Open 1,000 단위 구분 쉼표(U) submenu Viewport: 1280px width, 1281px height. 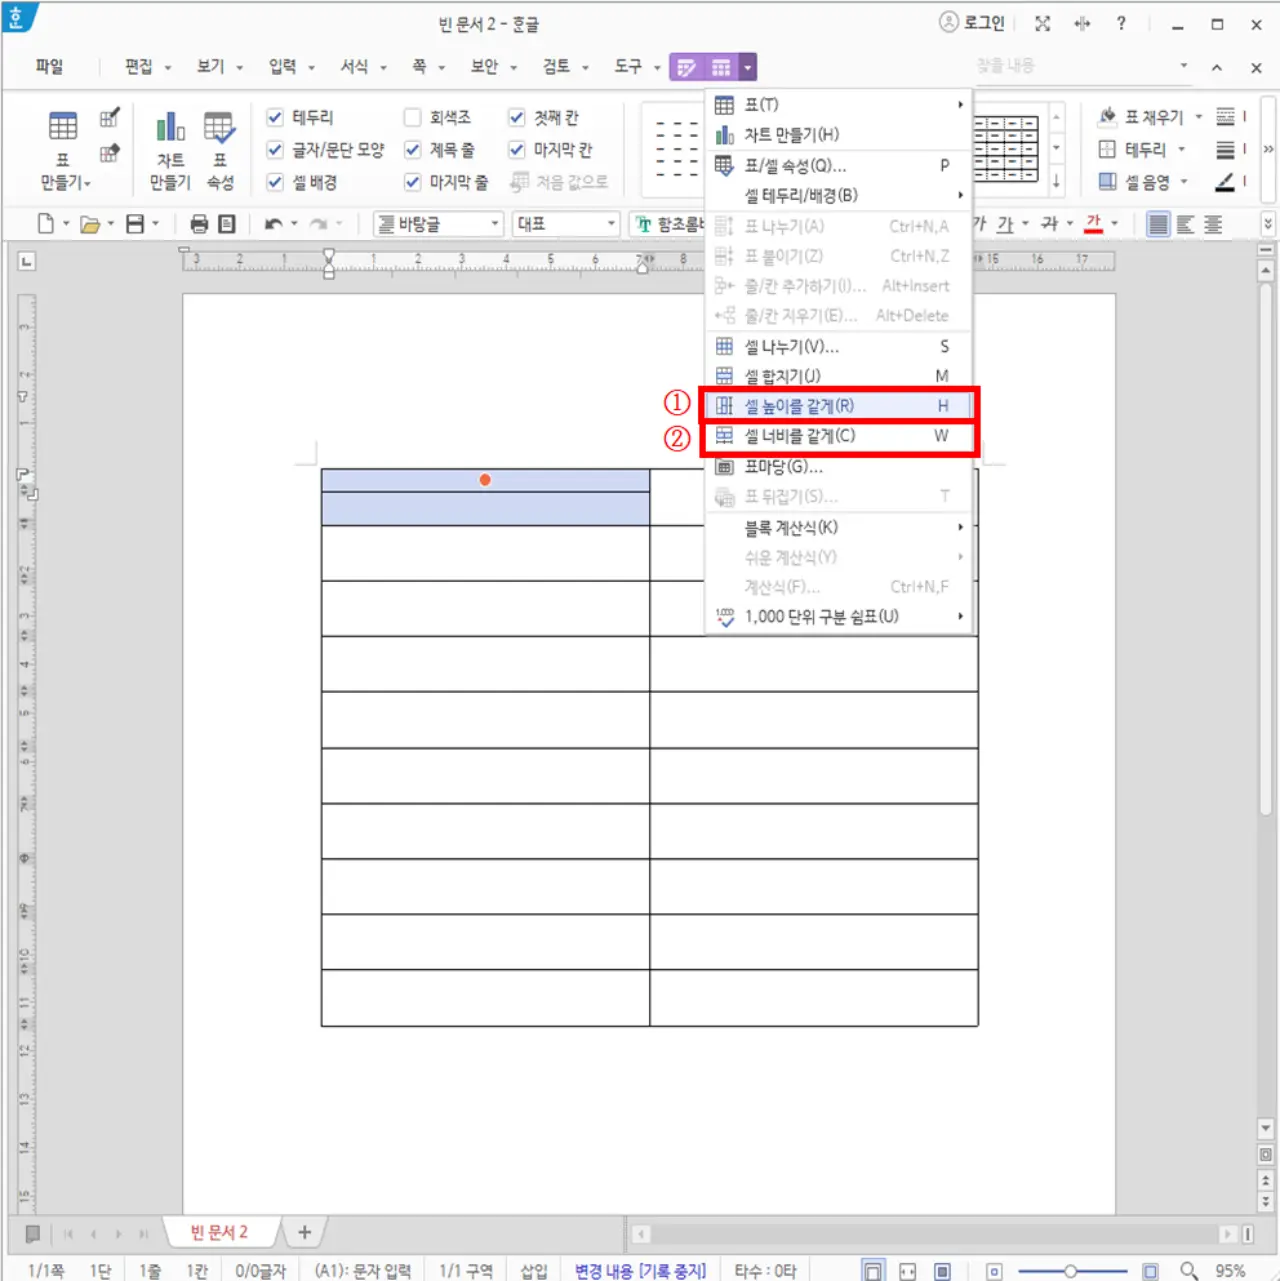[x=840, y=617]
